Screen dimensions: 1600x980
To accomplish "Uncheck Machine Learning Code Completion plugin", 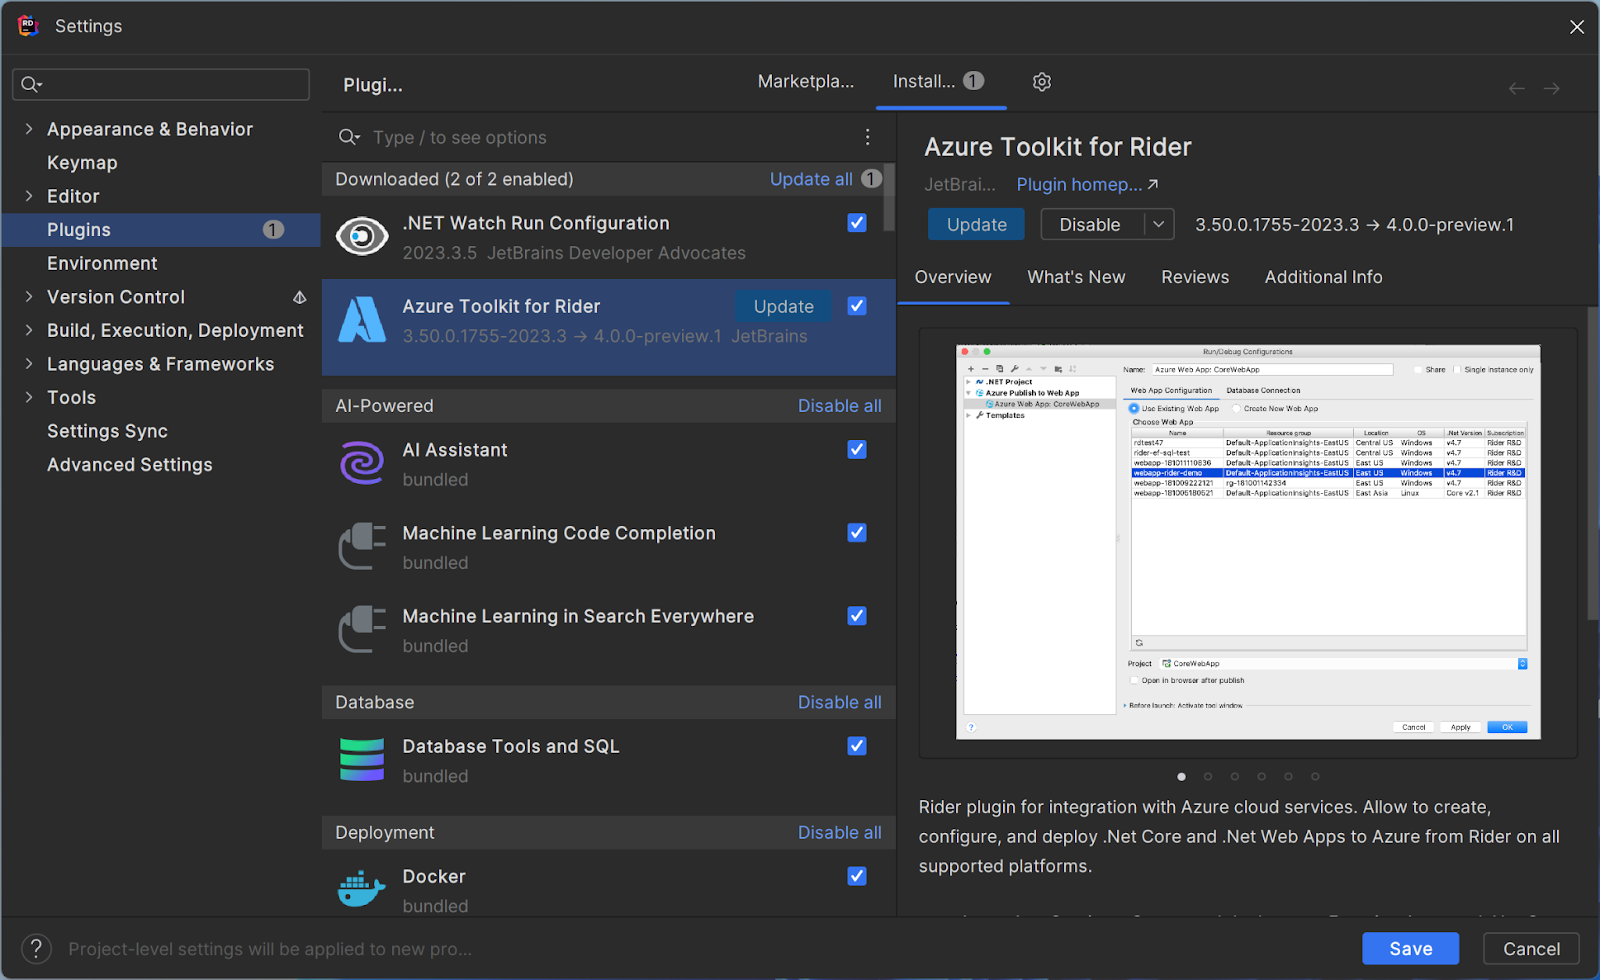I will [x=857, y=533].
